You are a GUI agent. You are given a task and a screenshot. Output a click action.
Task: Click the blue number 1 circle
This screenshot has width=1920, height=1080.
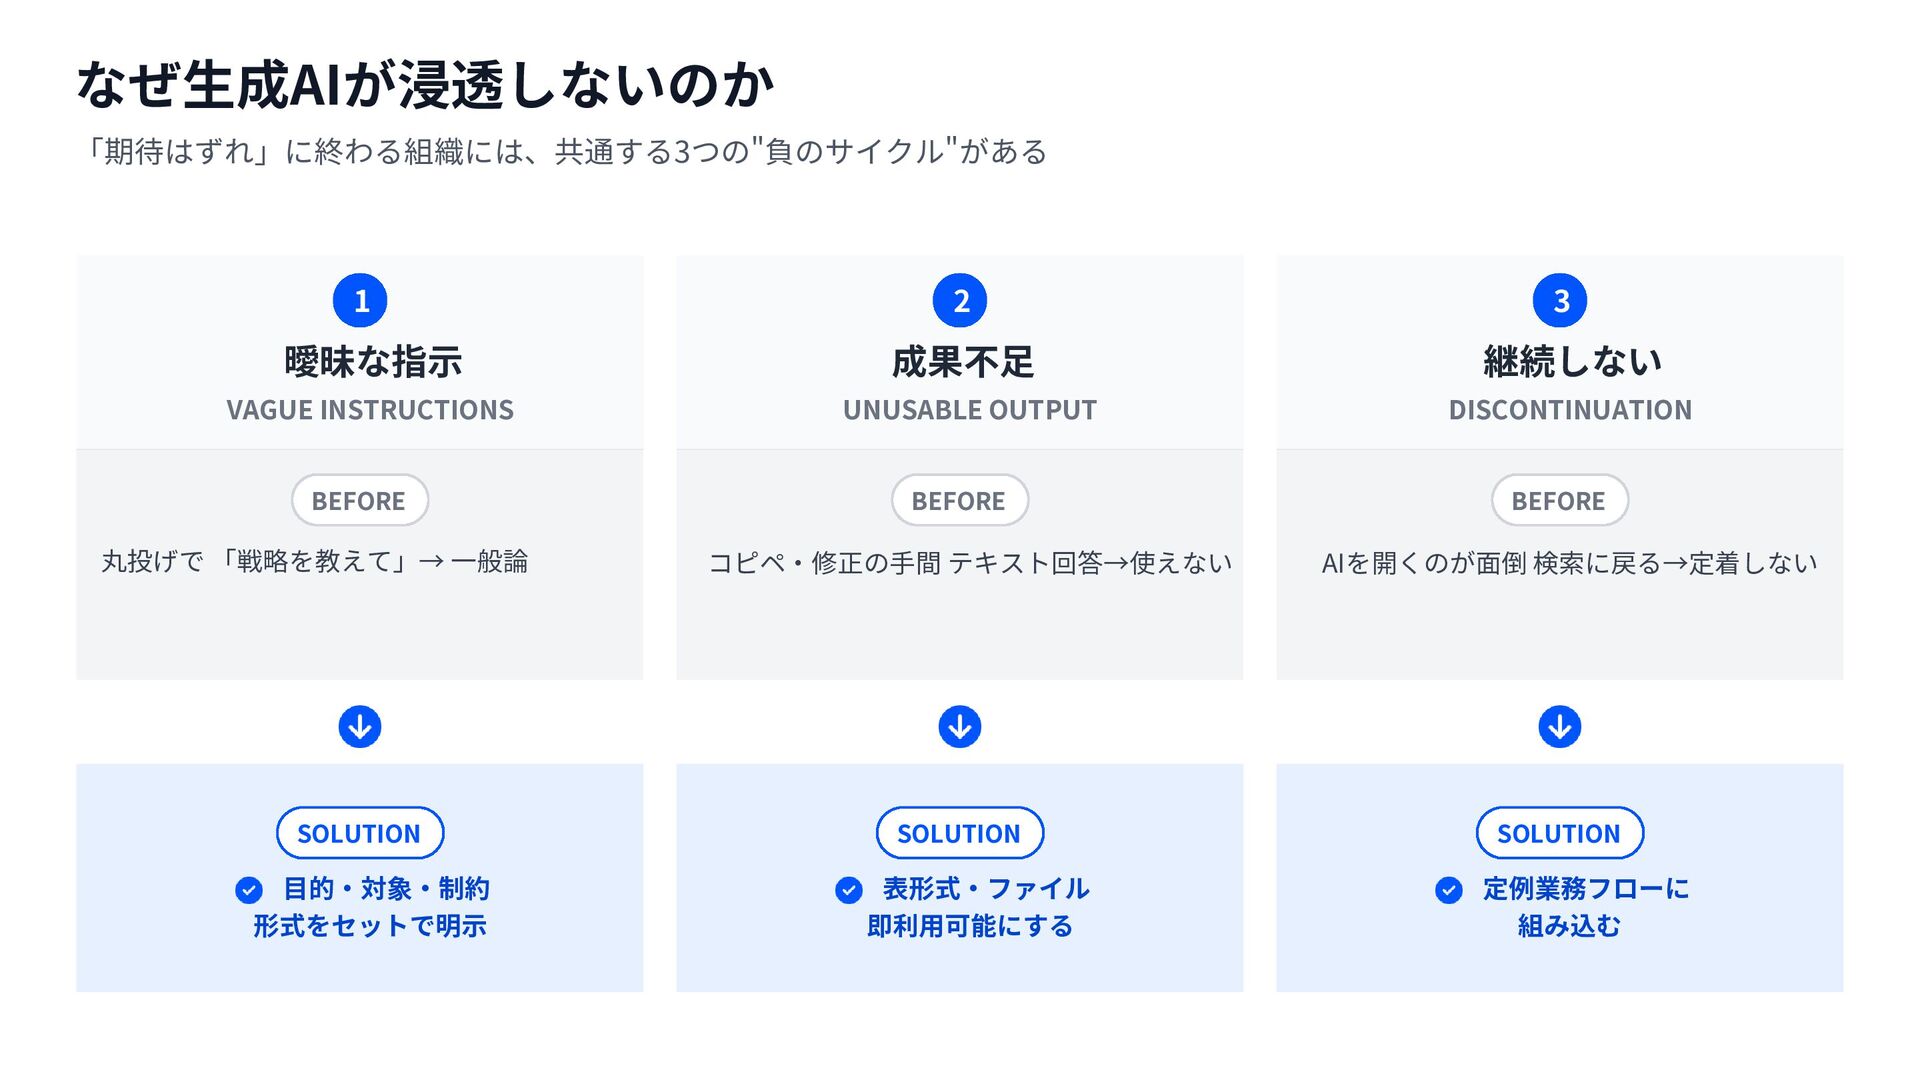tap(360, 300)
